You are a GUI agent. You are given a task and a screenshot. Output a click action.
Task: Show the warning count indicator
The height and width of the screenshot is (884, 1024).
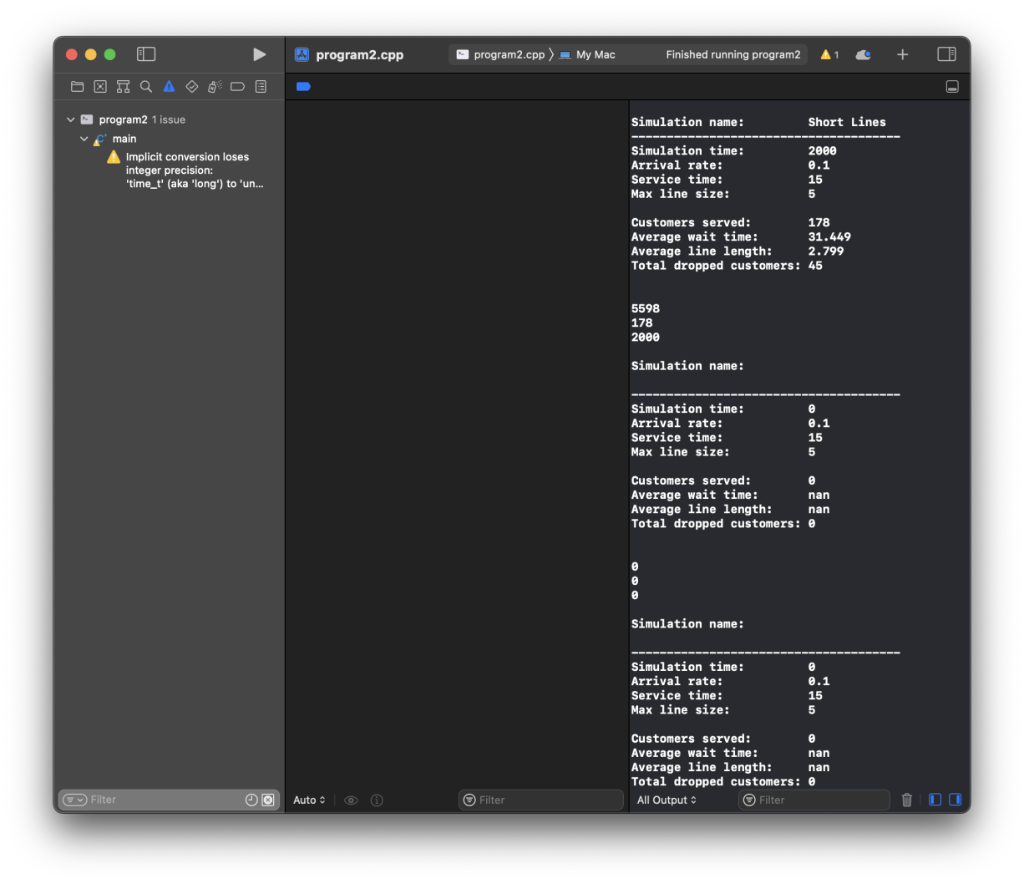(829, 55)
